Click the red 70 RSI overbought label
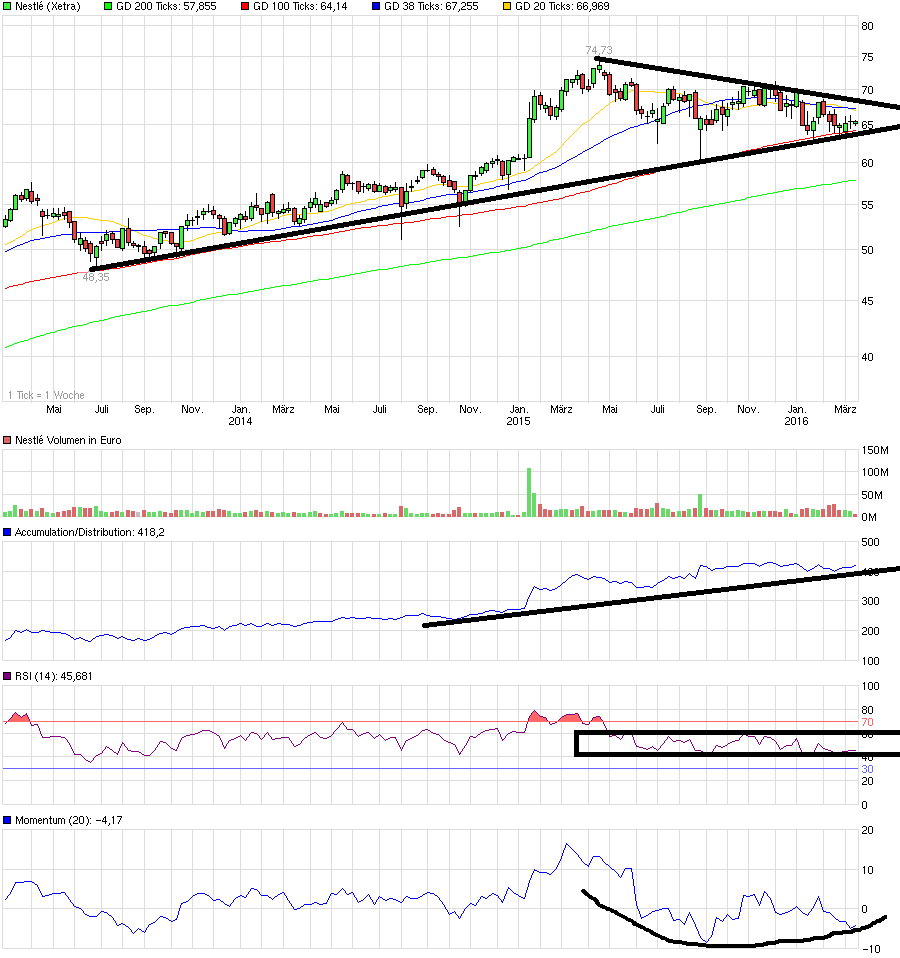 click(867, 723)
